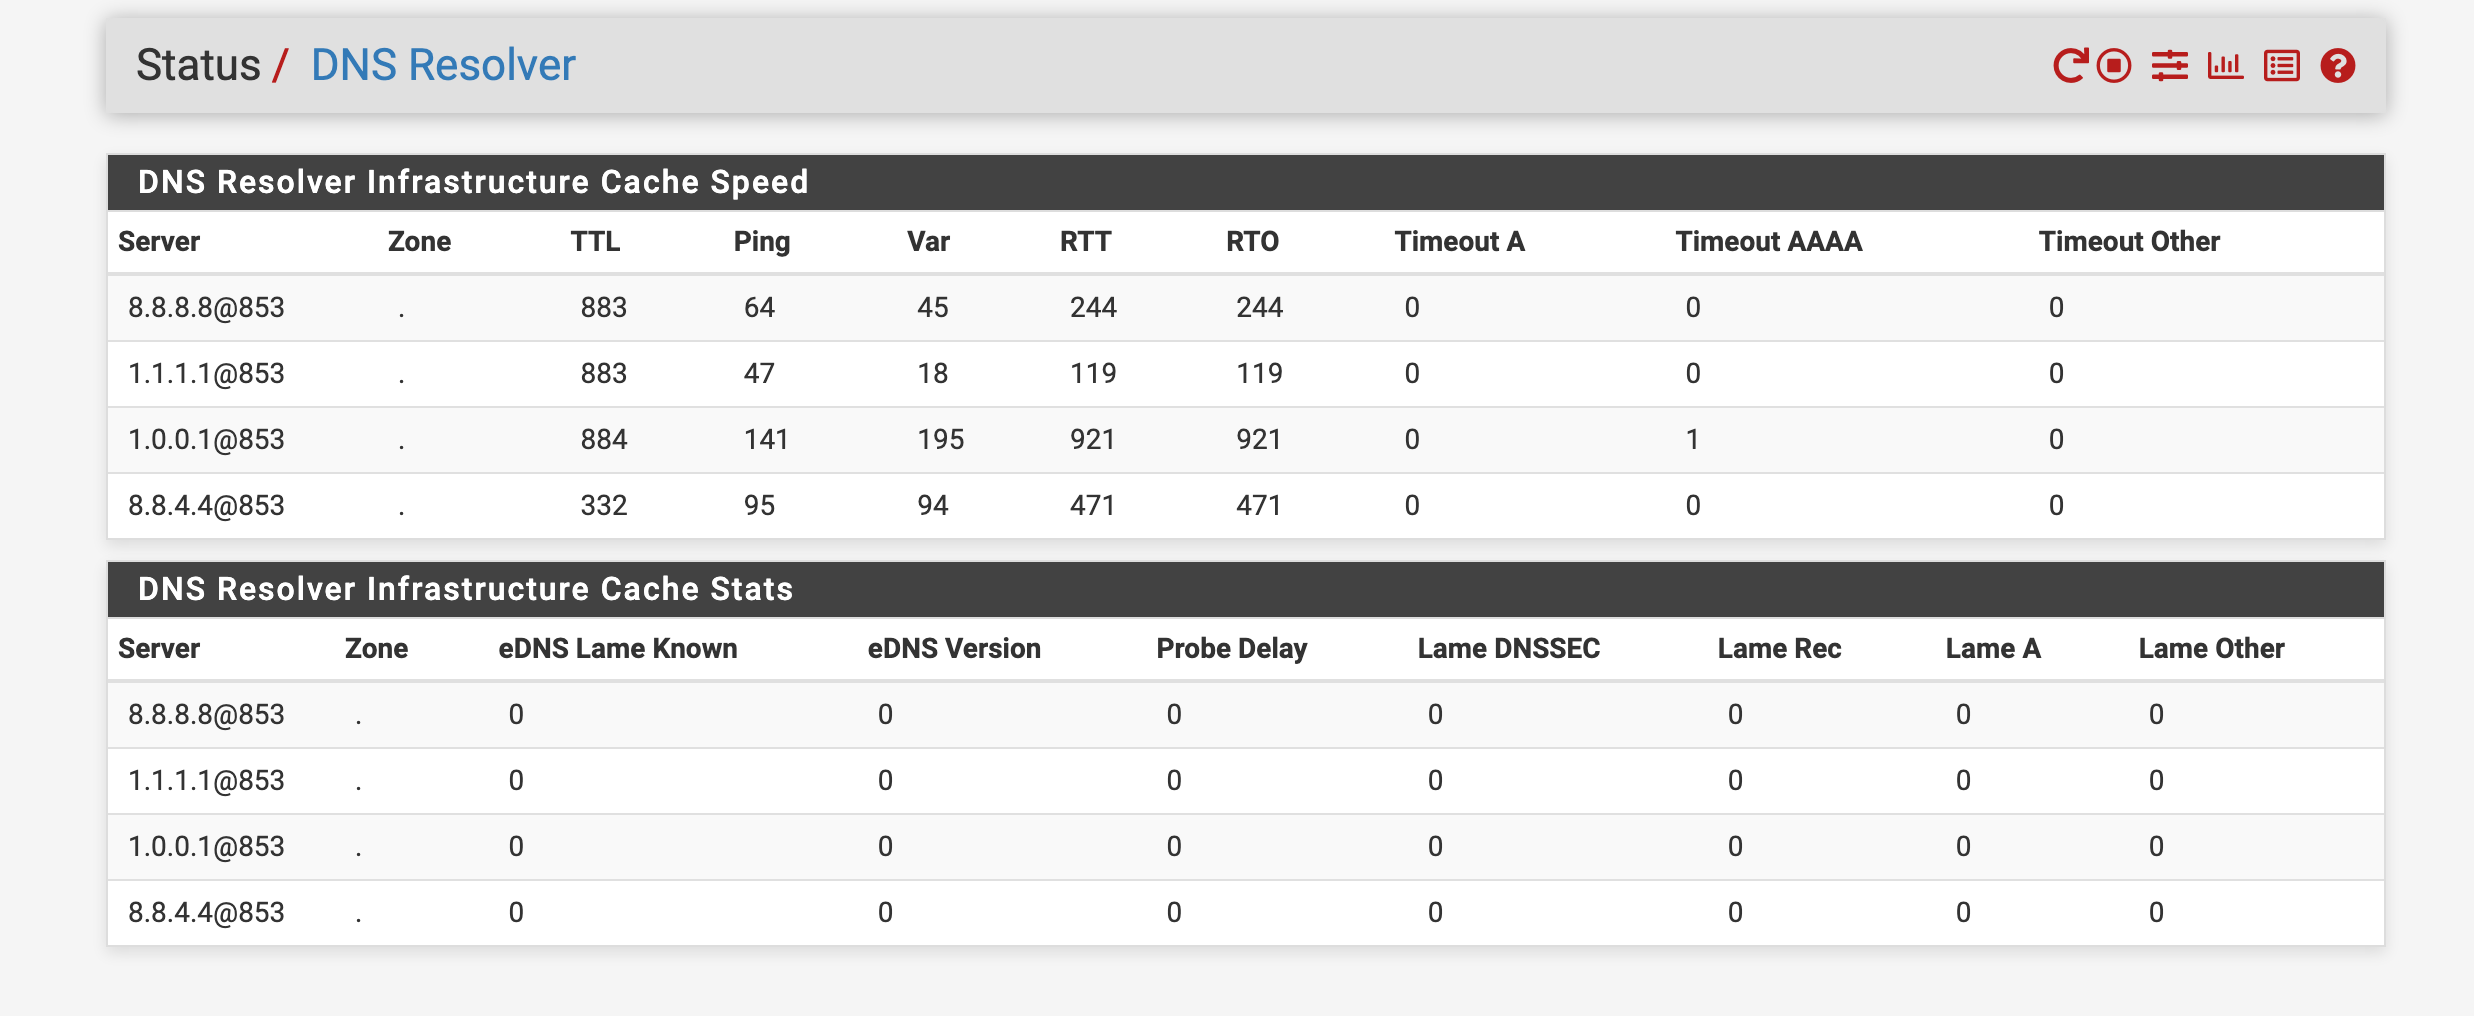Open the status graph bar-chart icon
Screen dimensions: 2474x1016
point(2226,66)
